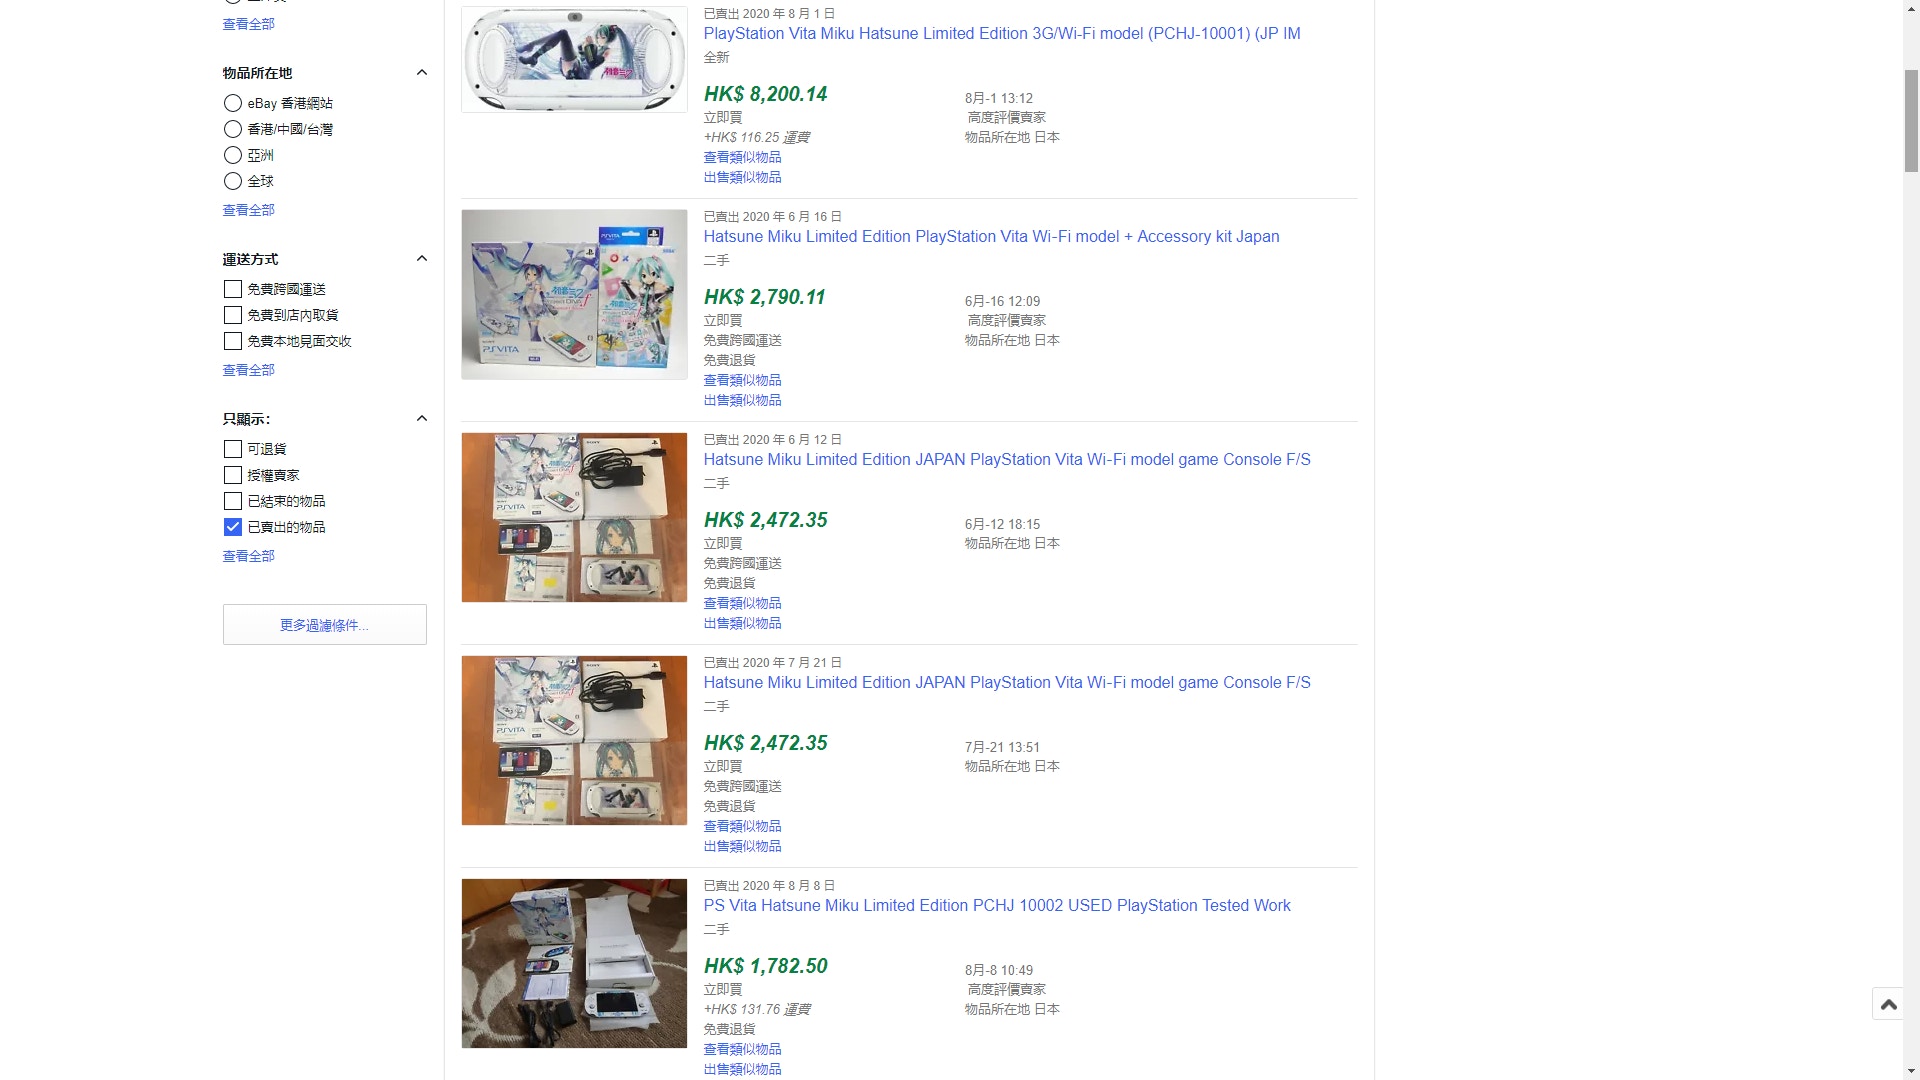Open the thumbnail of Vita on carpet

point(574,963)
